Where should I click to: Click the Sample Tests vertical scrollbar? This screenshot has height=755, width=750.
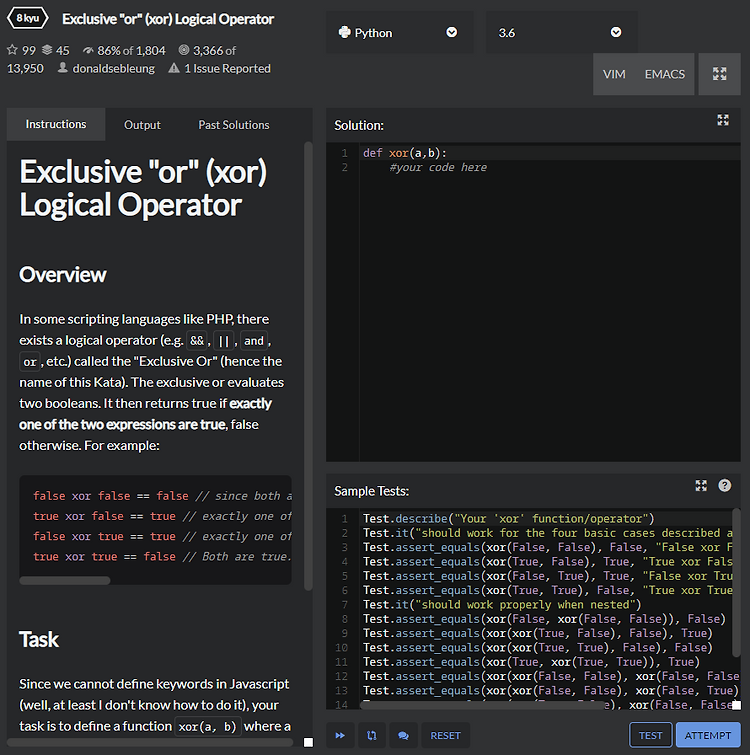point(736,583)
